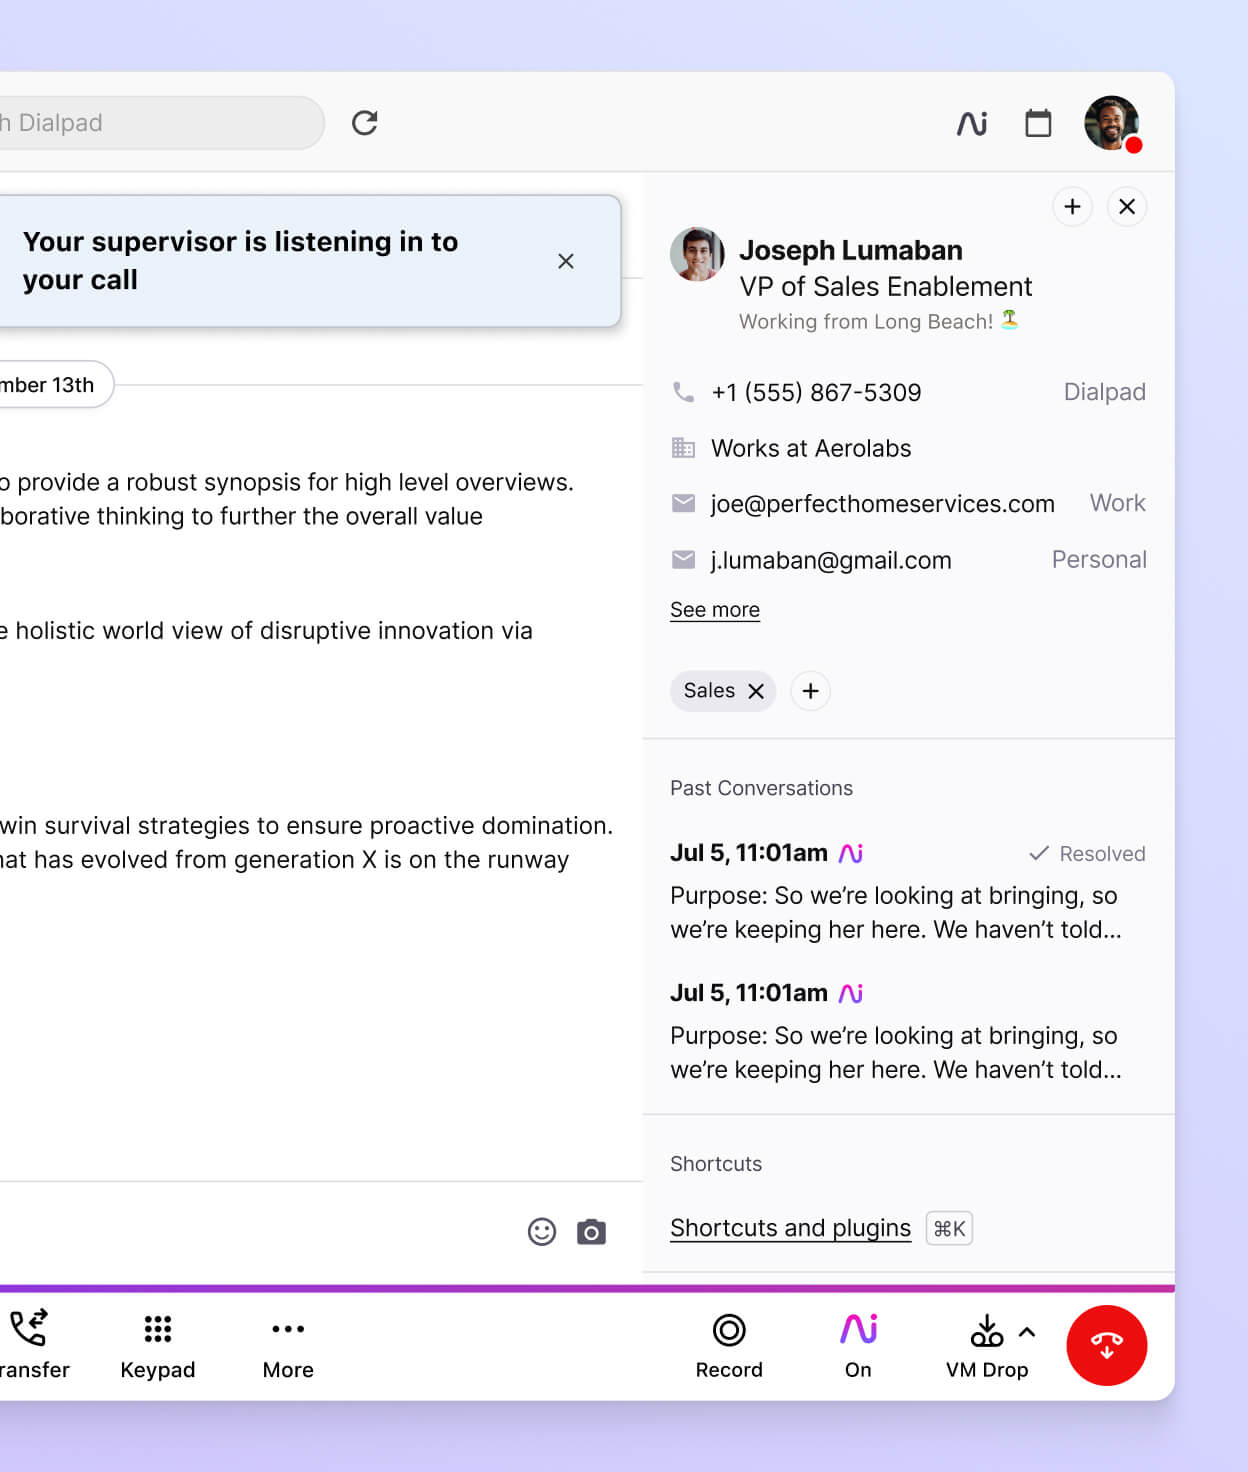
Task: Dismiss the supervisor listening notification
Action: click(x=566, y=261)
